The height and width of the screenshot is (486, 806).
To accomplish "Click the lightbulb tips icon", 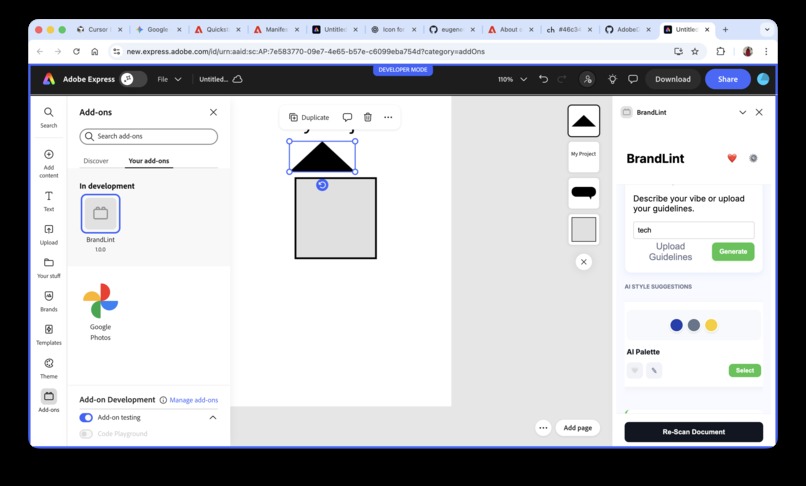I will pyautogui.click(x=612, y=79).
